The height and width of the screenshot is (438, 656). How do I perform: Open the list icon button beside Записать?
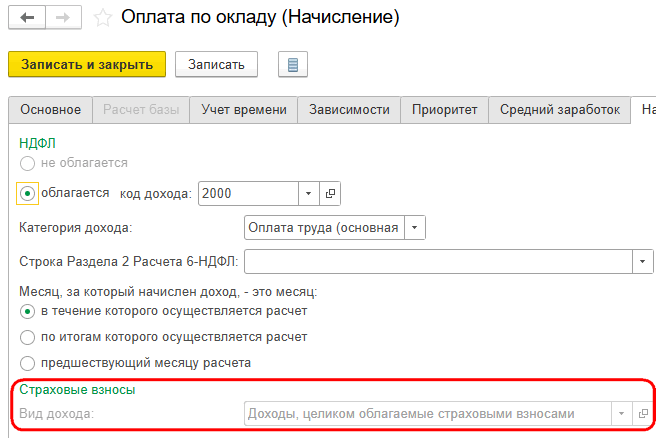293,64
